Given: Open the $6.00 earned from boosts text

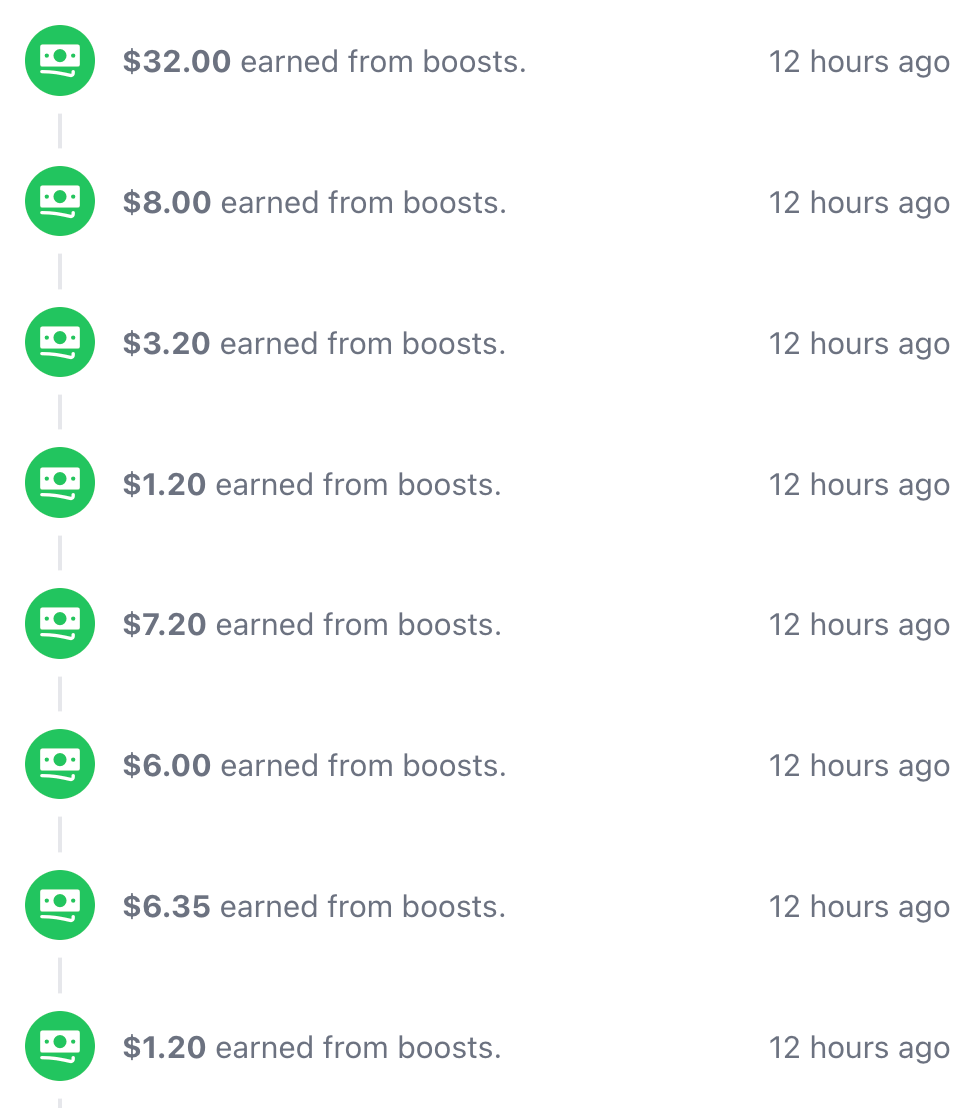Looking at the screenshot, I should (x=314, y=766).
